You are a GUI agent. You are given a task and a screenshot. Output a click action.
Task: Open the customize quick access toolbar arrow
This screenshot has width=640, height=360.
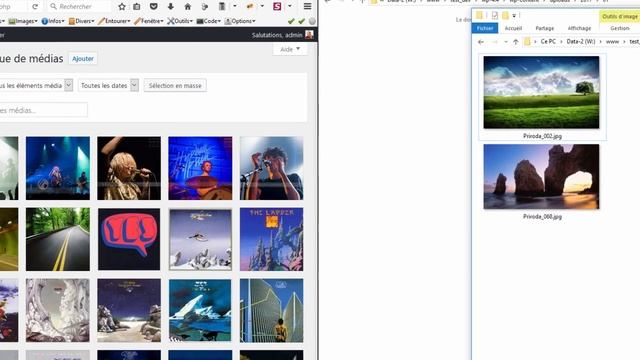pos(514,16)
